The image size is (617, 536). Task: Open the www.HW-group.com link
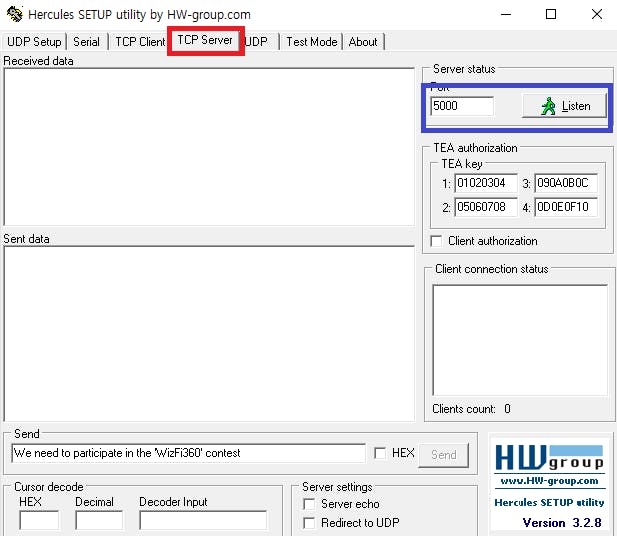point(549,481)
